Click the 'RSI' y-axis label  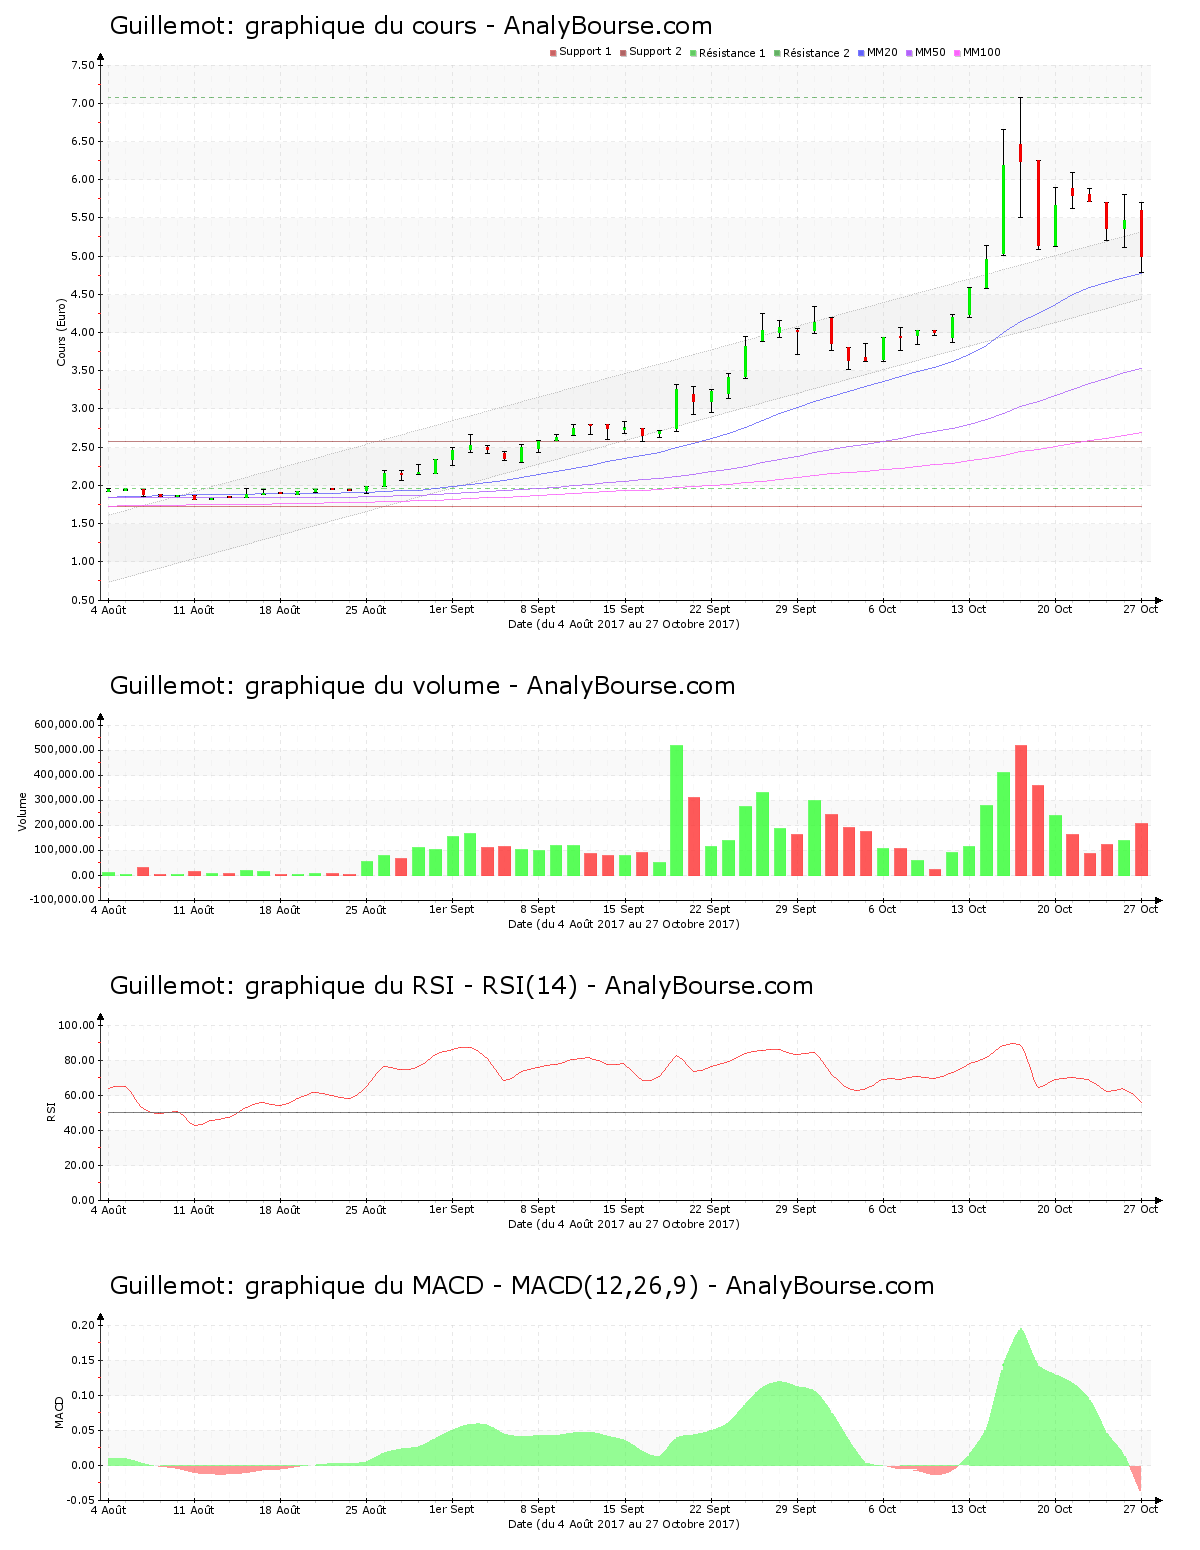pyautogui.click(x=51, y=1112)
